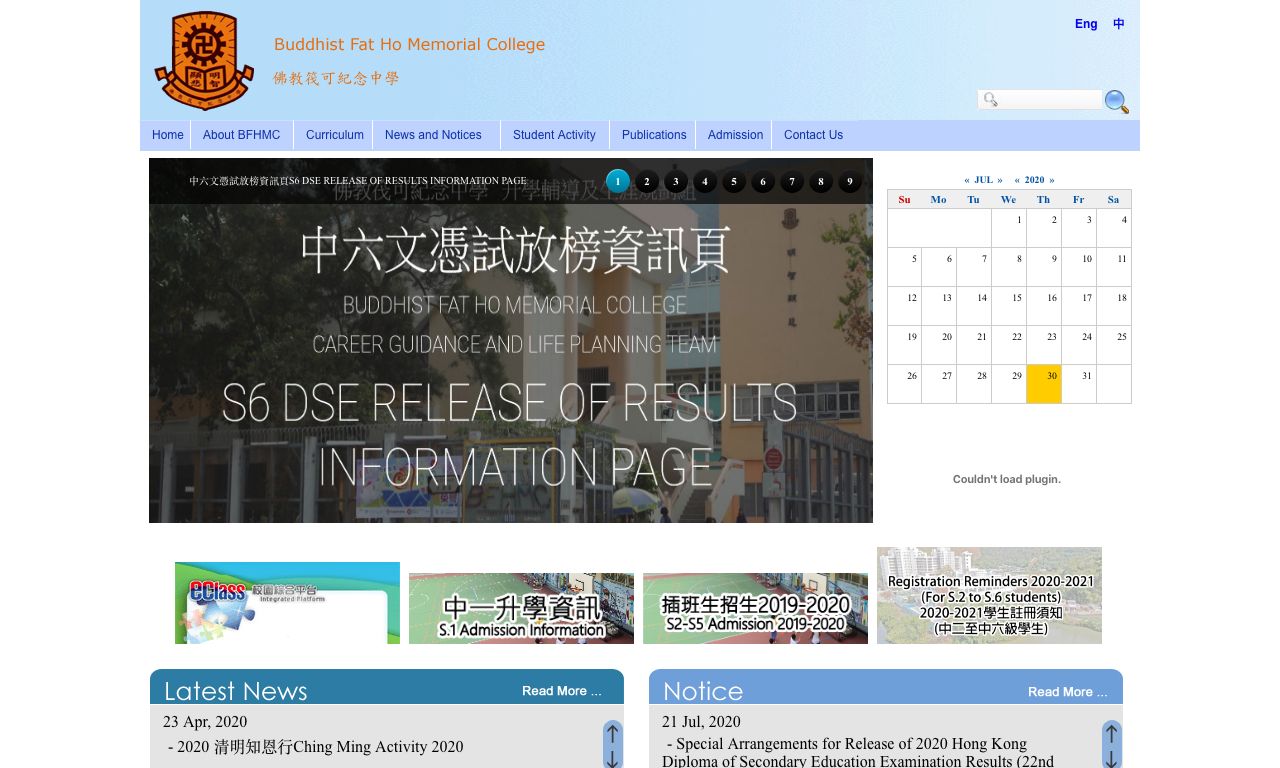Viewport: 1280px width, 768px height.
Task: Go to slide 4 of the banner
Action: point(705,181)
